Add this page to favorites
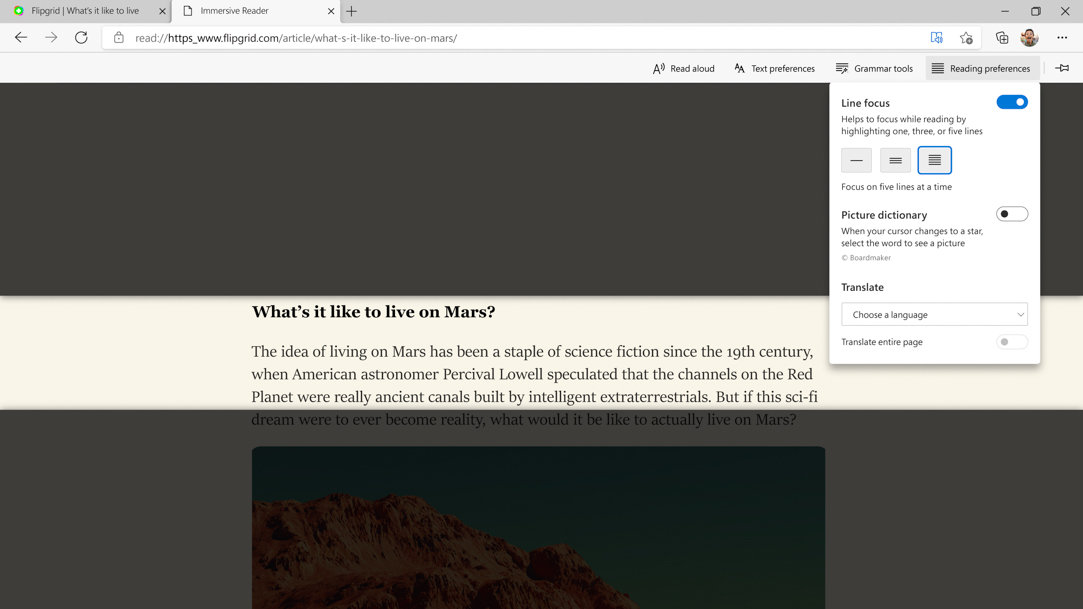The height and width of the screenshot is (609, 1083). pyautogui.click(x=966, y=38)
